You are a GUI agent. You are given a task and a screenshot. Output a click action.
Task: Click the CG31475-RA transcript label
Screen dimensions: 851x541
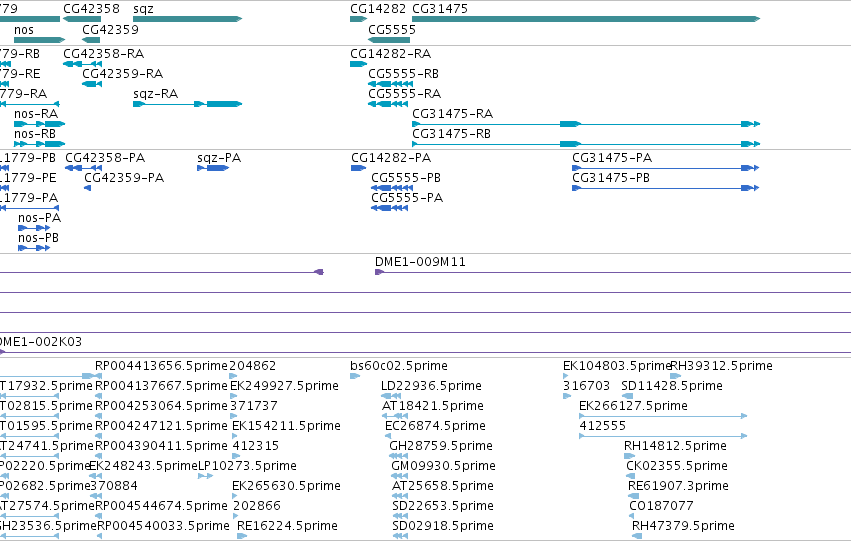(453, 114)
